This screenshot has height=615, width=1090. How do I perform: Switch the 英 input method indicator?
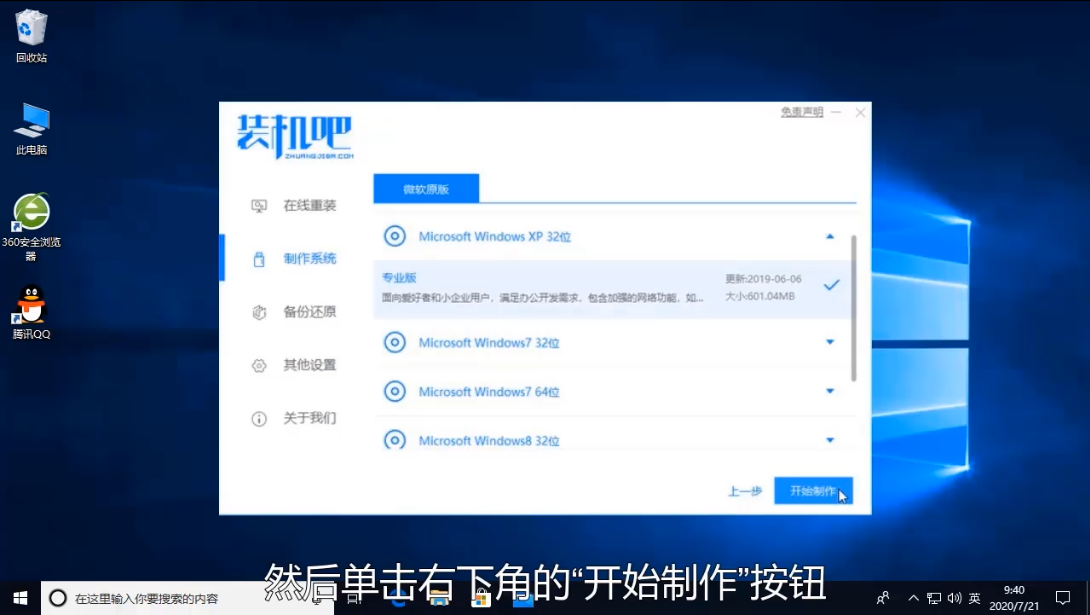[975, 598]
